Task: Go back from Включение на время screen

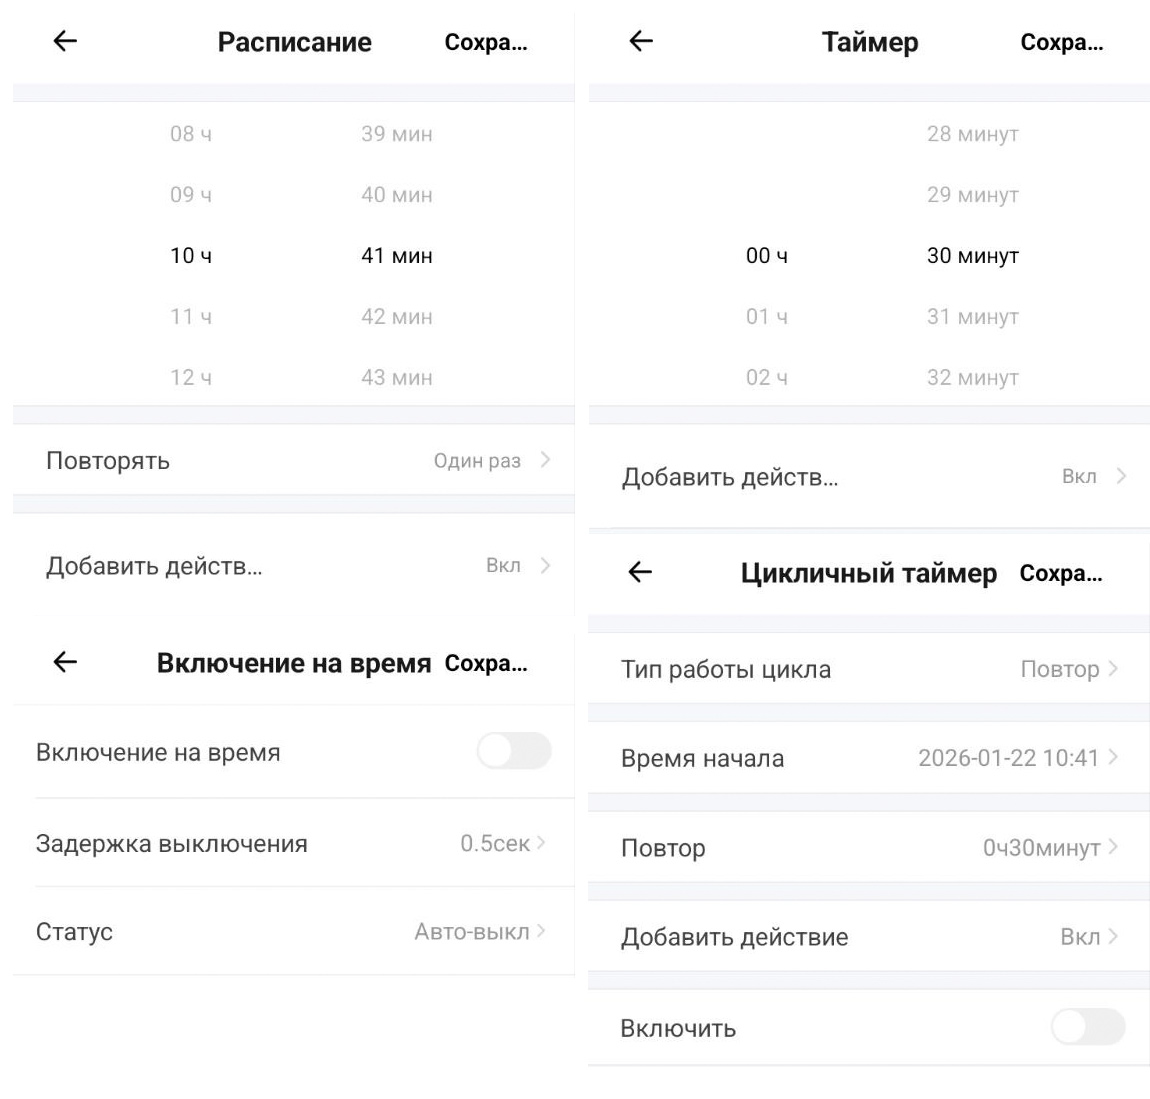Action: pos(65,662)
